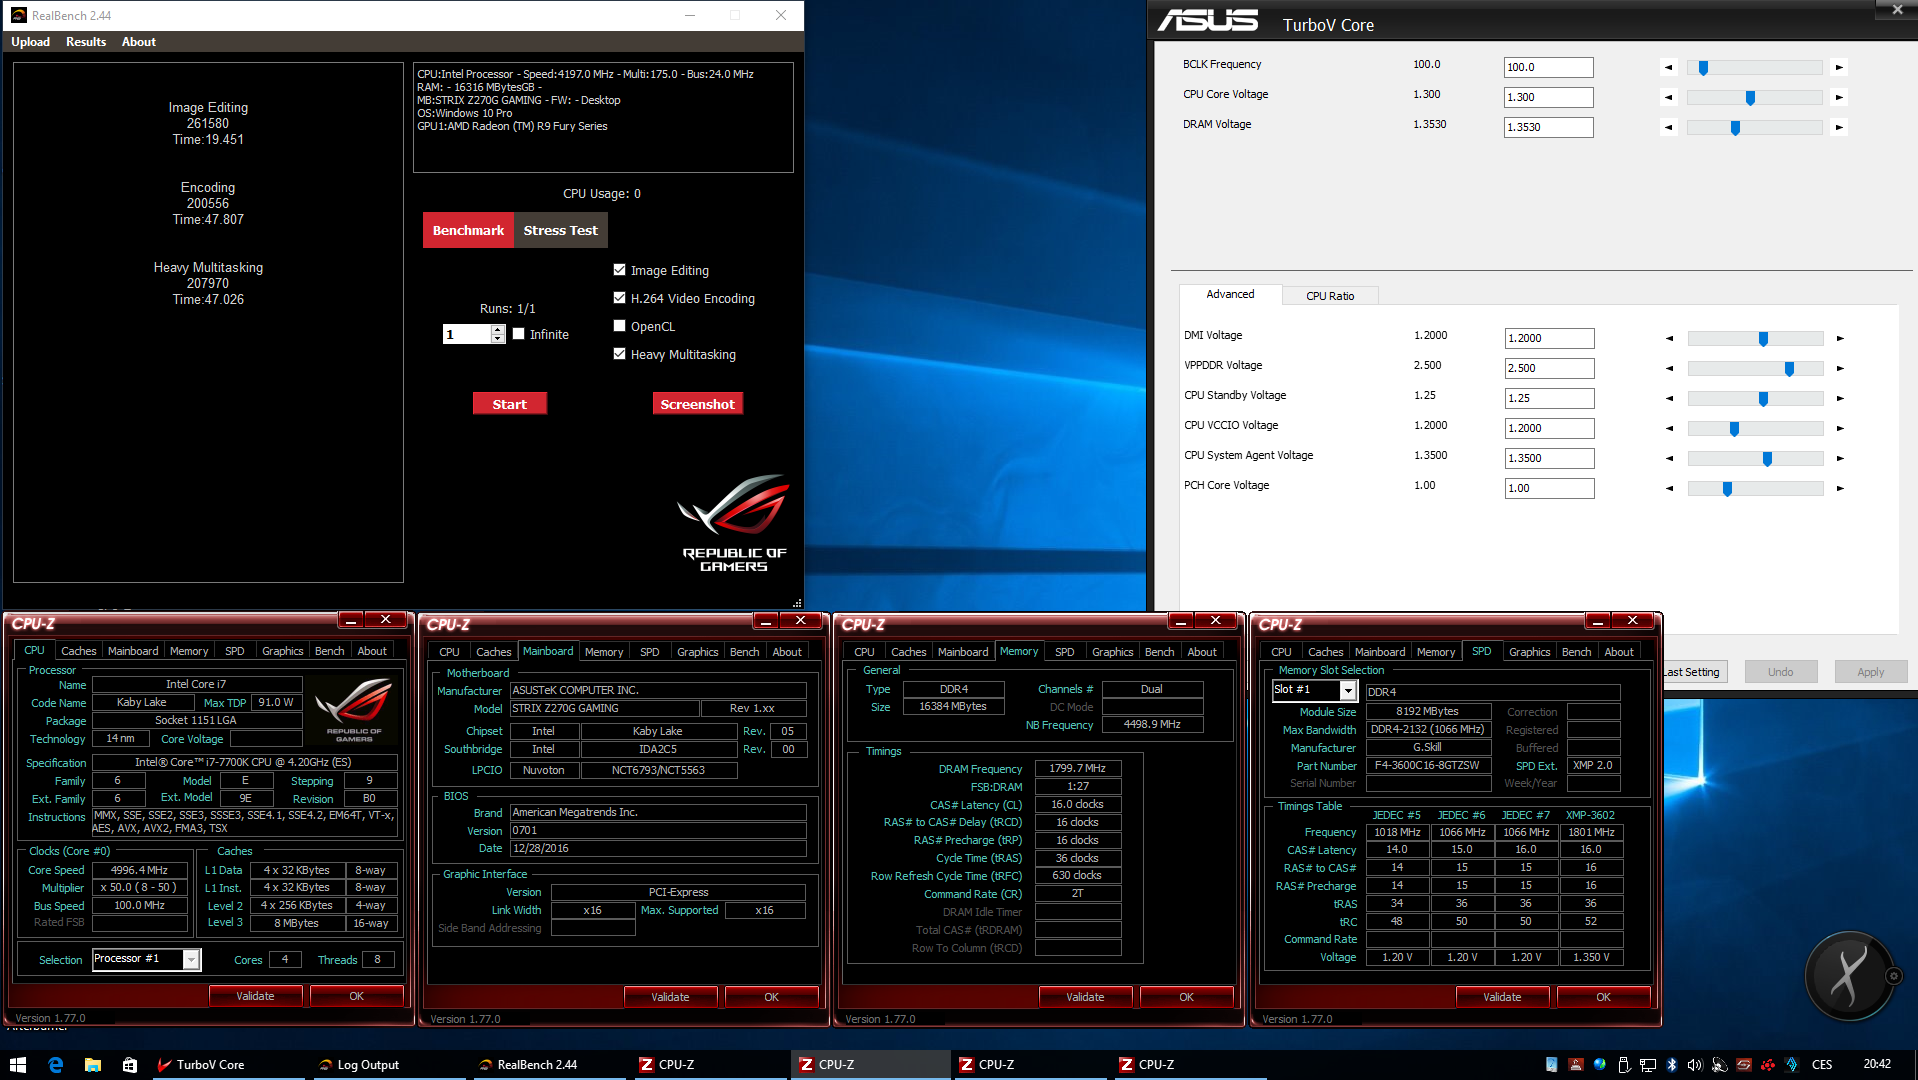Click OK in the Mainboard CPU-Z window

(771, 997)
